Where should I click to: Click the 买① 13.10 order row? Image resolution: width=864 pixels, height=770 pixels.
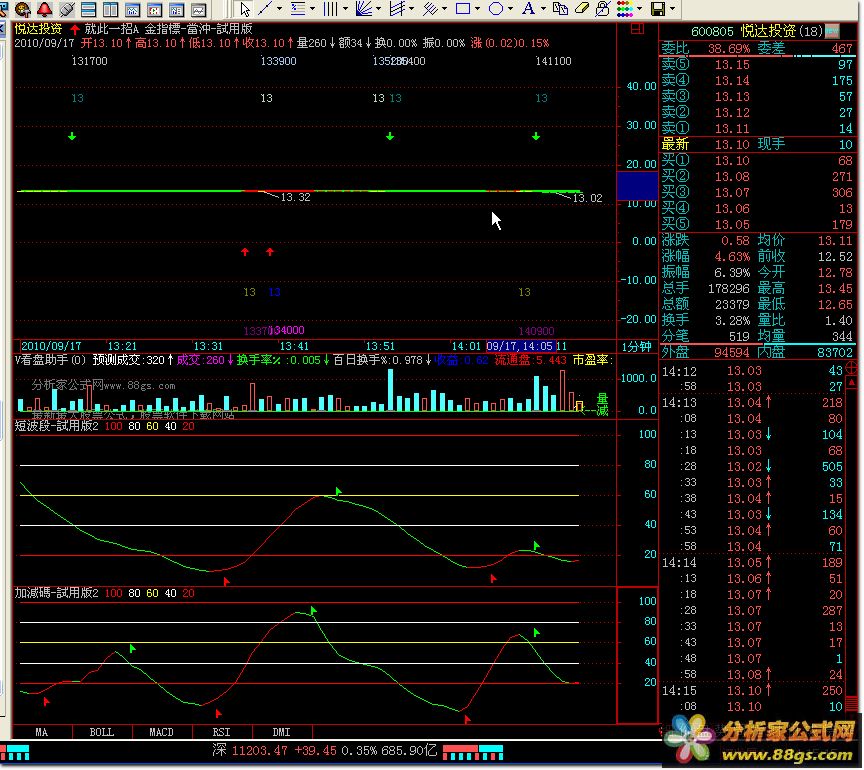[758, 161]
